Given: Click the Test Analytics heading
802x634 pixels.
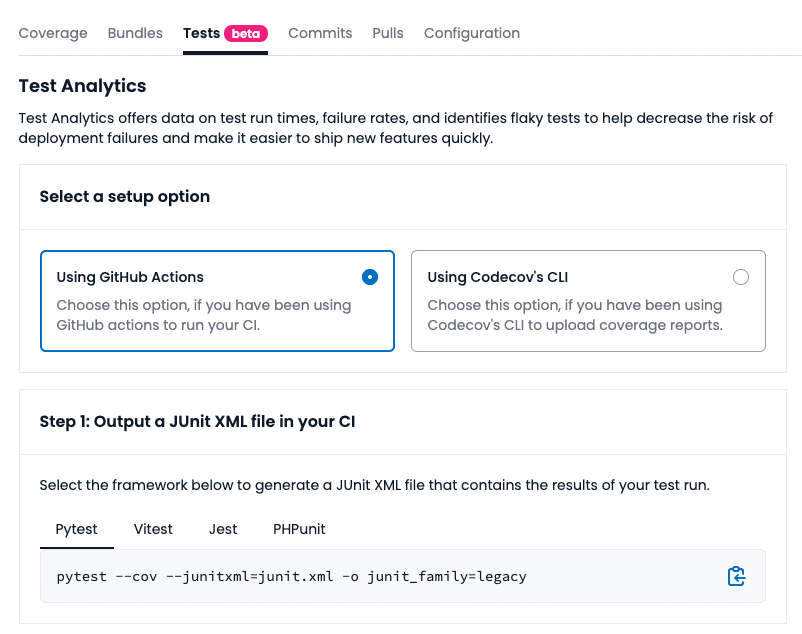Looking at the screenshot, I should (x=83, y=86).
